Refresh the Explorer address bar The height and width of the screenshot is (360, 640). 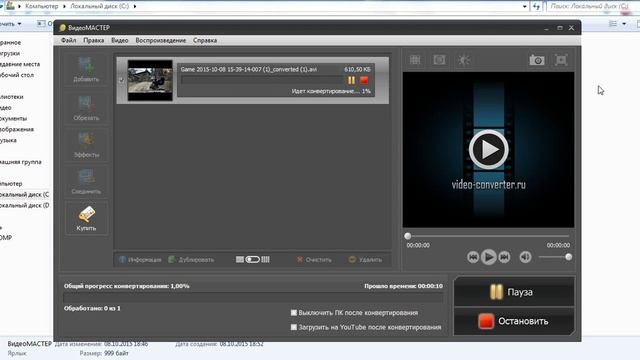tap(536, 6)
